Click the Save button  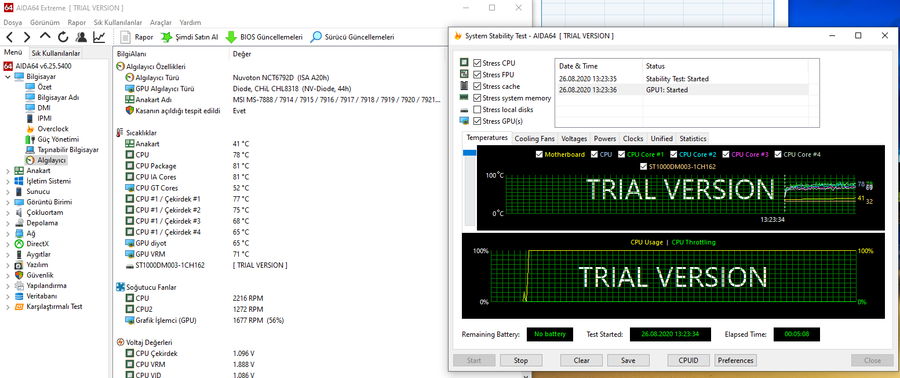tap(628, 360)
